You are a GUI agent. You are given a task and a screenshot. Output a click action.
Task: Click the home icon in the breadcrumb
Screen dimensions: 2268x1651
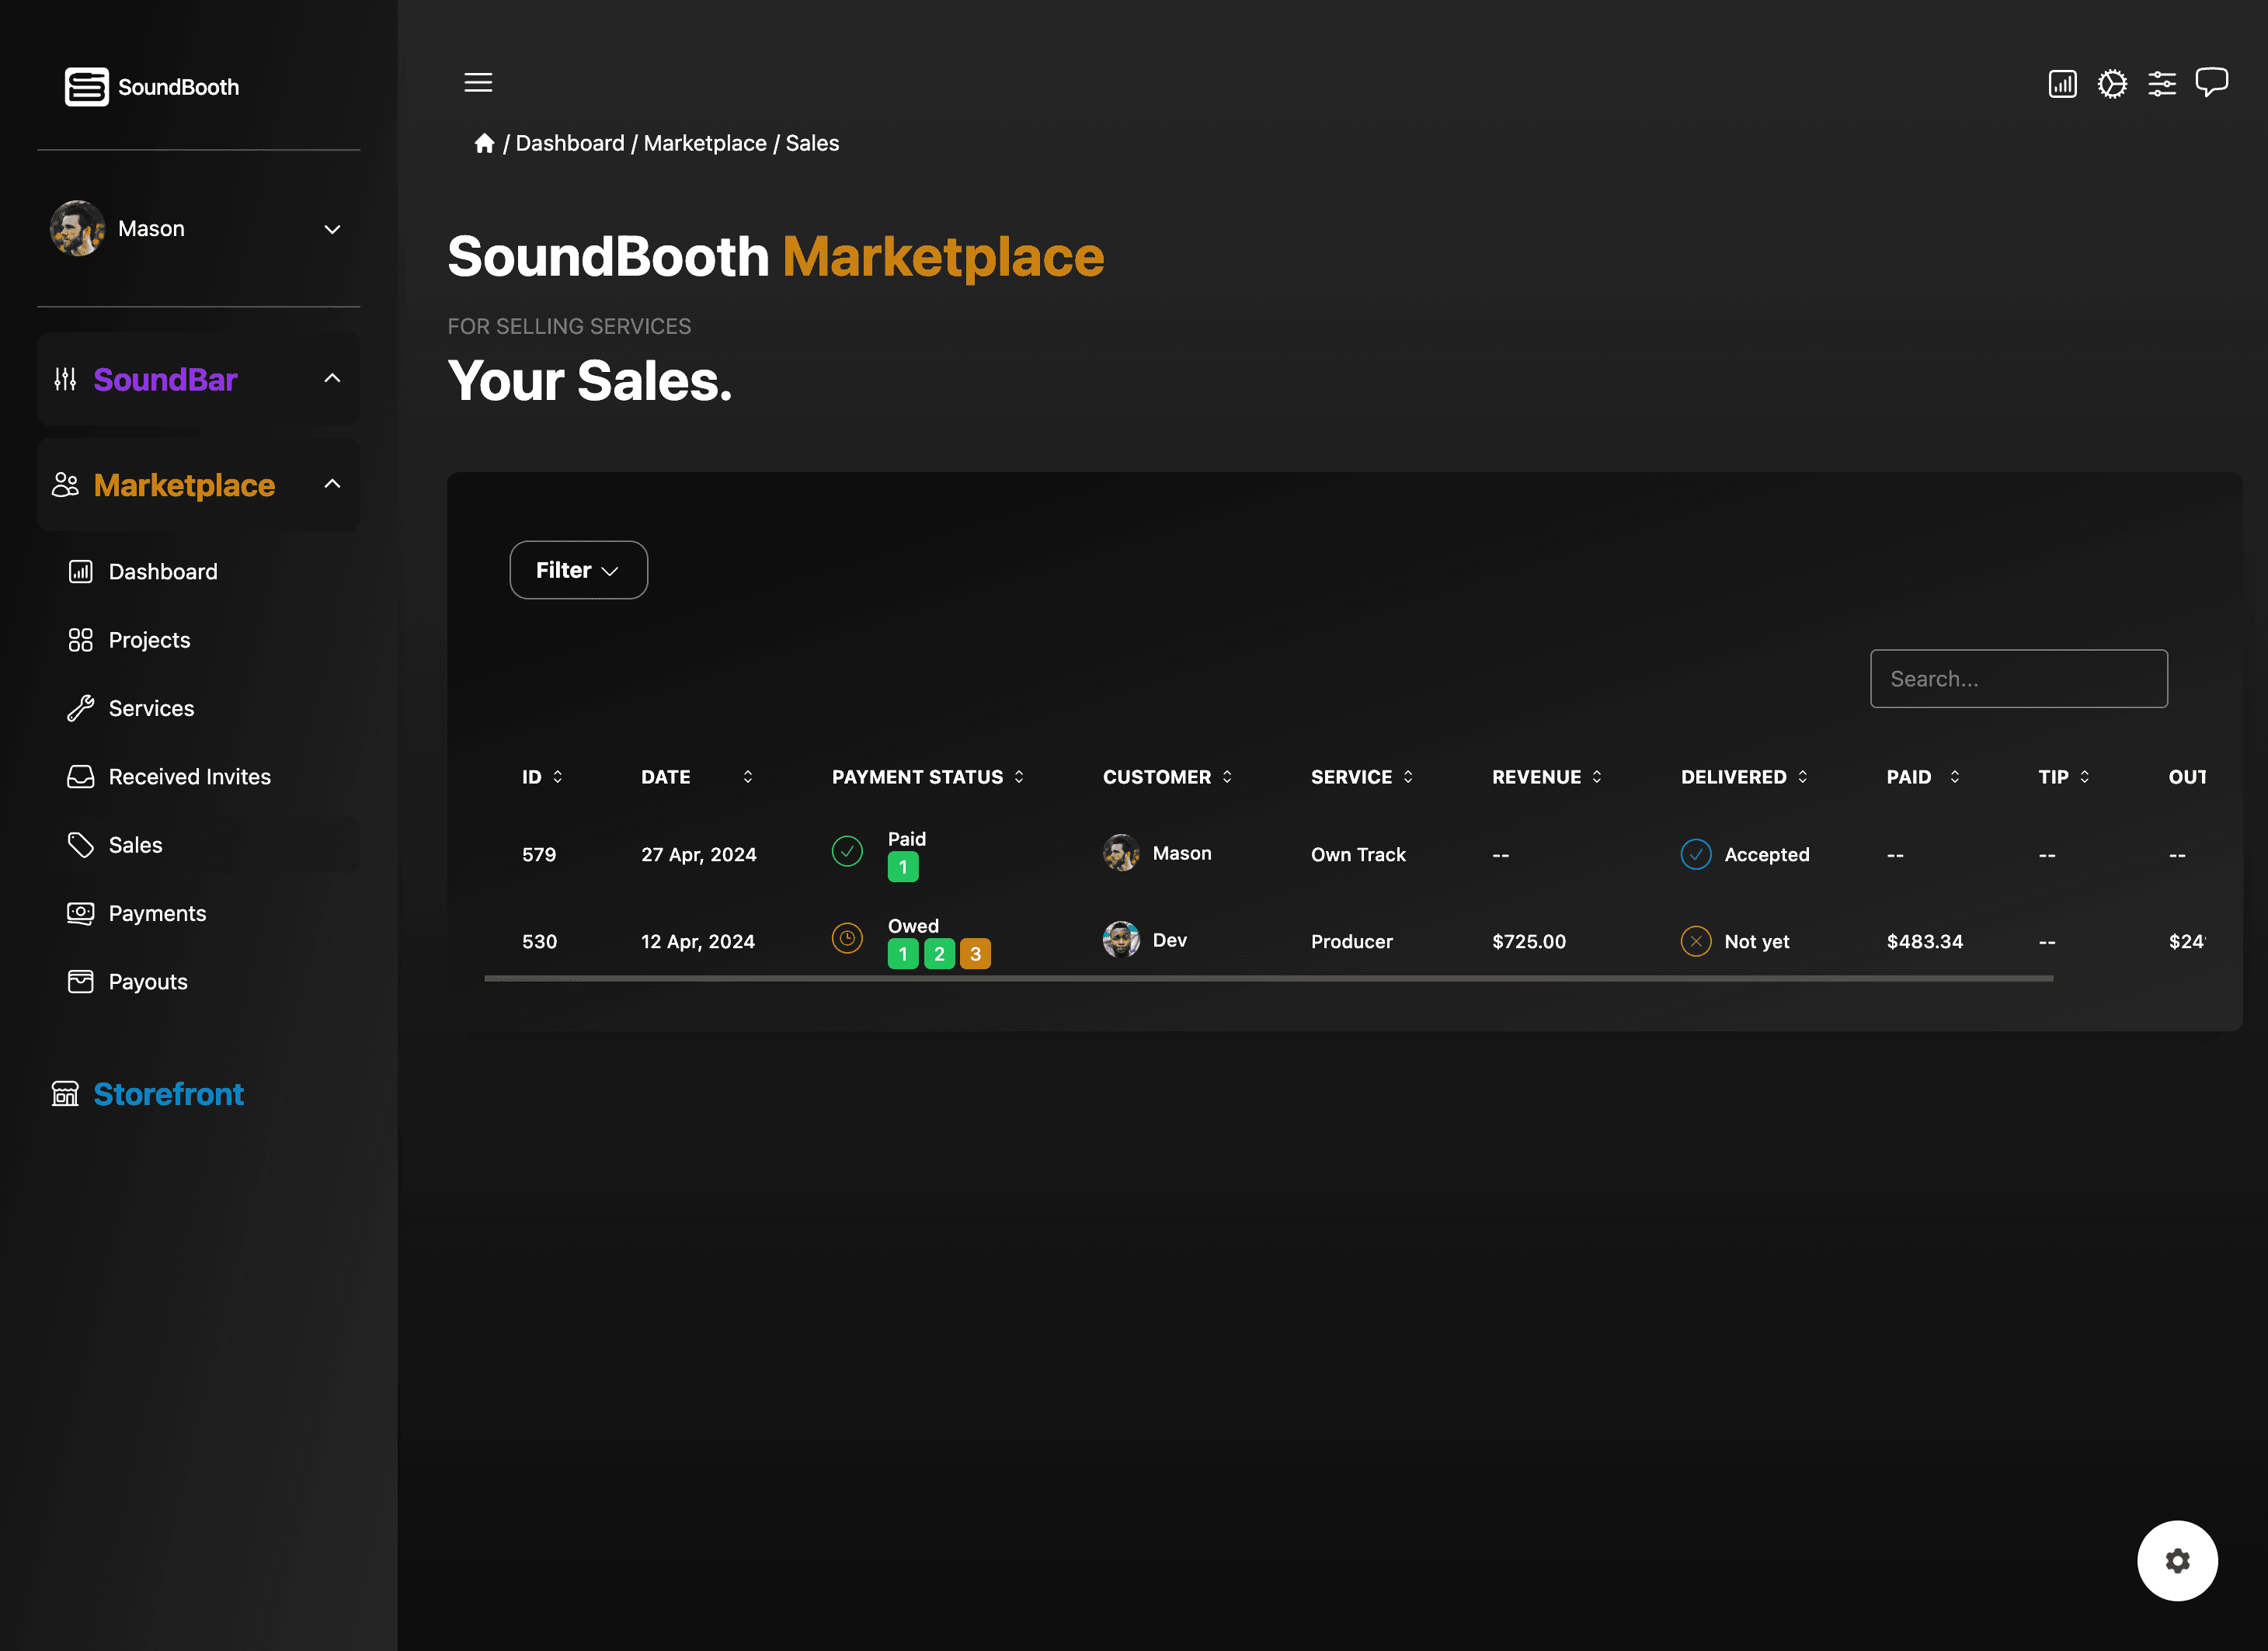pyautogui.click(x=484, y=143)
